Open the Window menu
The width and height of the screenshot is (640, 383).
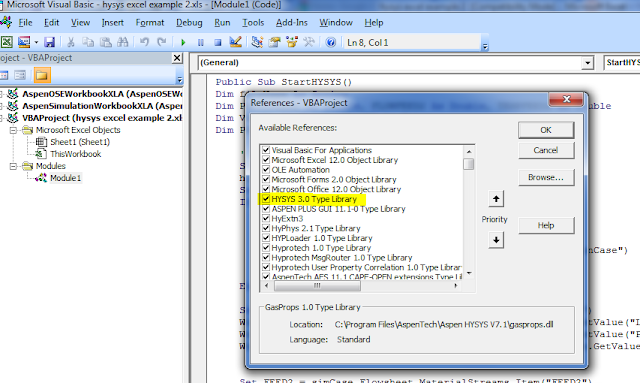(x=336, y=22)
